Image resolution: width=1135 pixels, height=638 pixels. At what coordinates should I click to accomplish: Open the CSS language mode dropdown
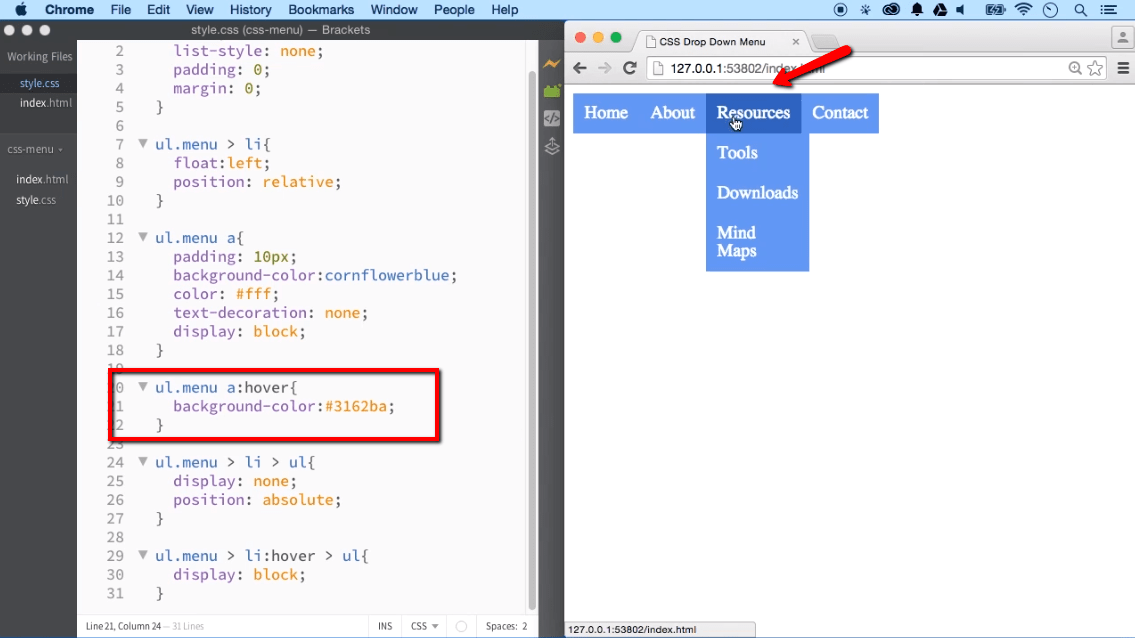tap(423, 625)
